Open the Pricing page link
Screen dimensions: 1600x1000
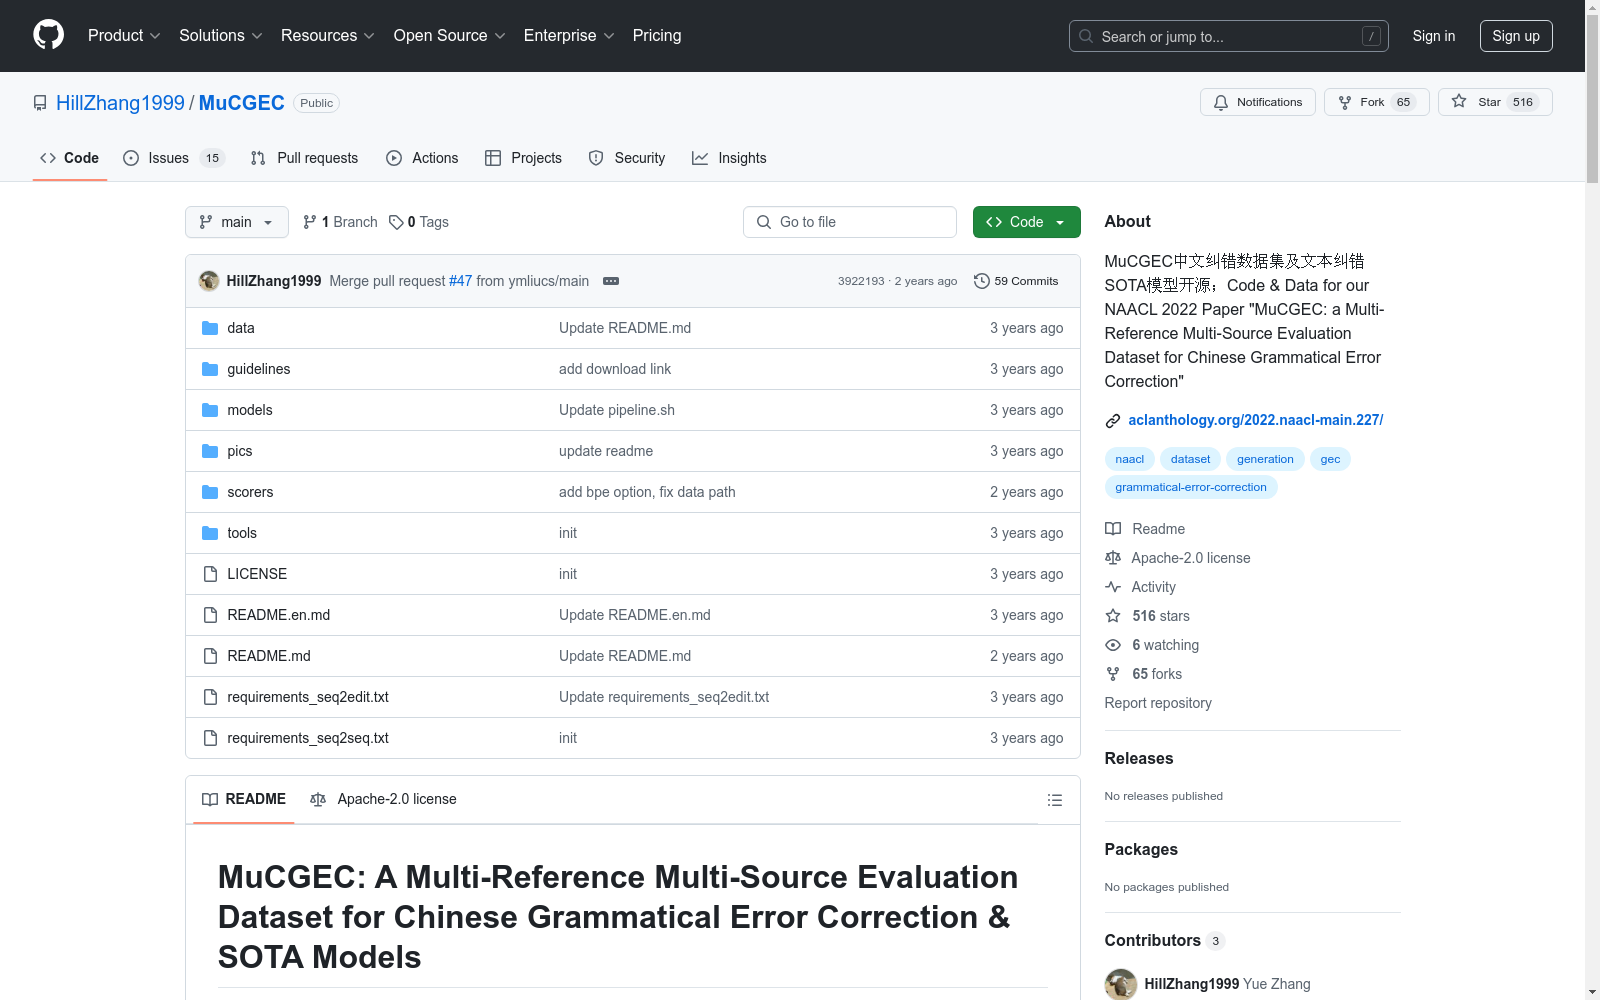657,36
